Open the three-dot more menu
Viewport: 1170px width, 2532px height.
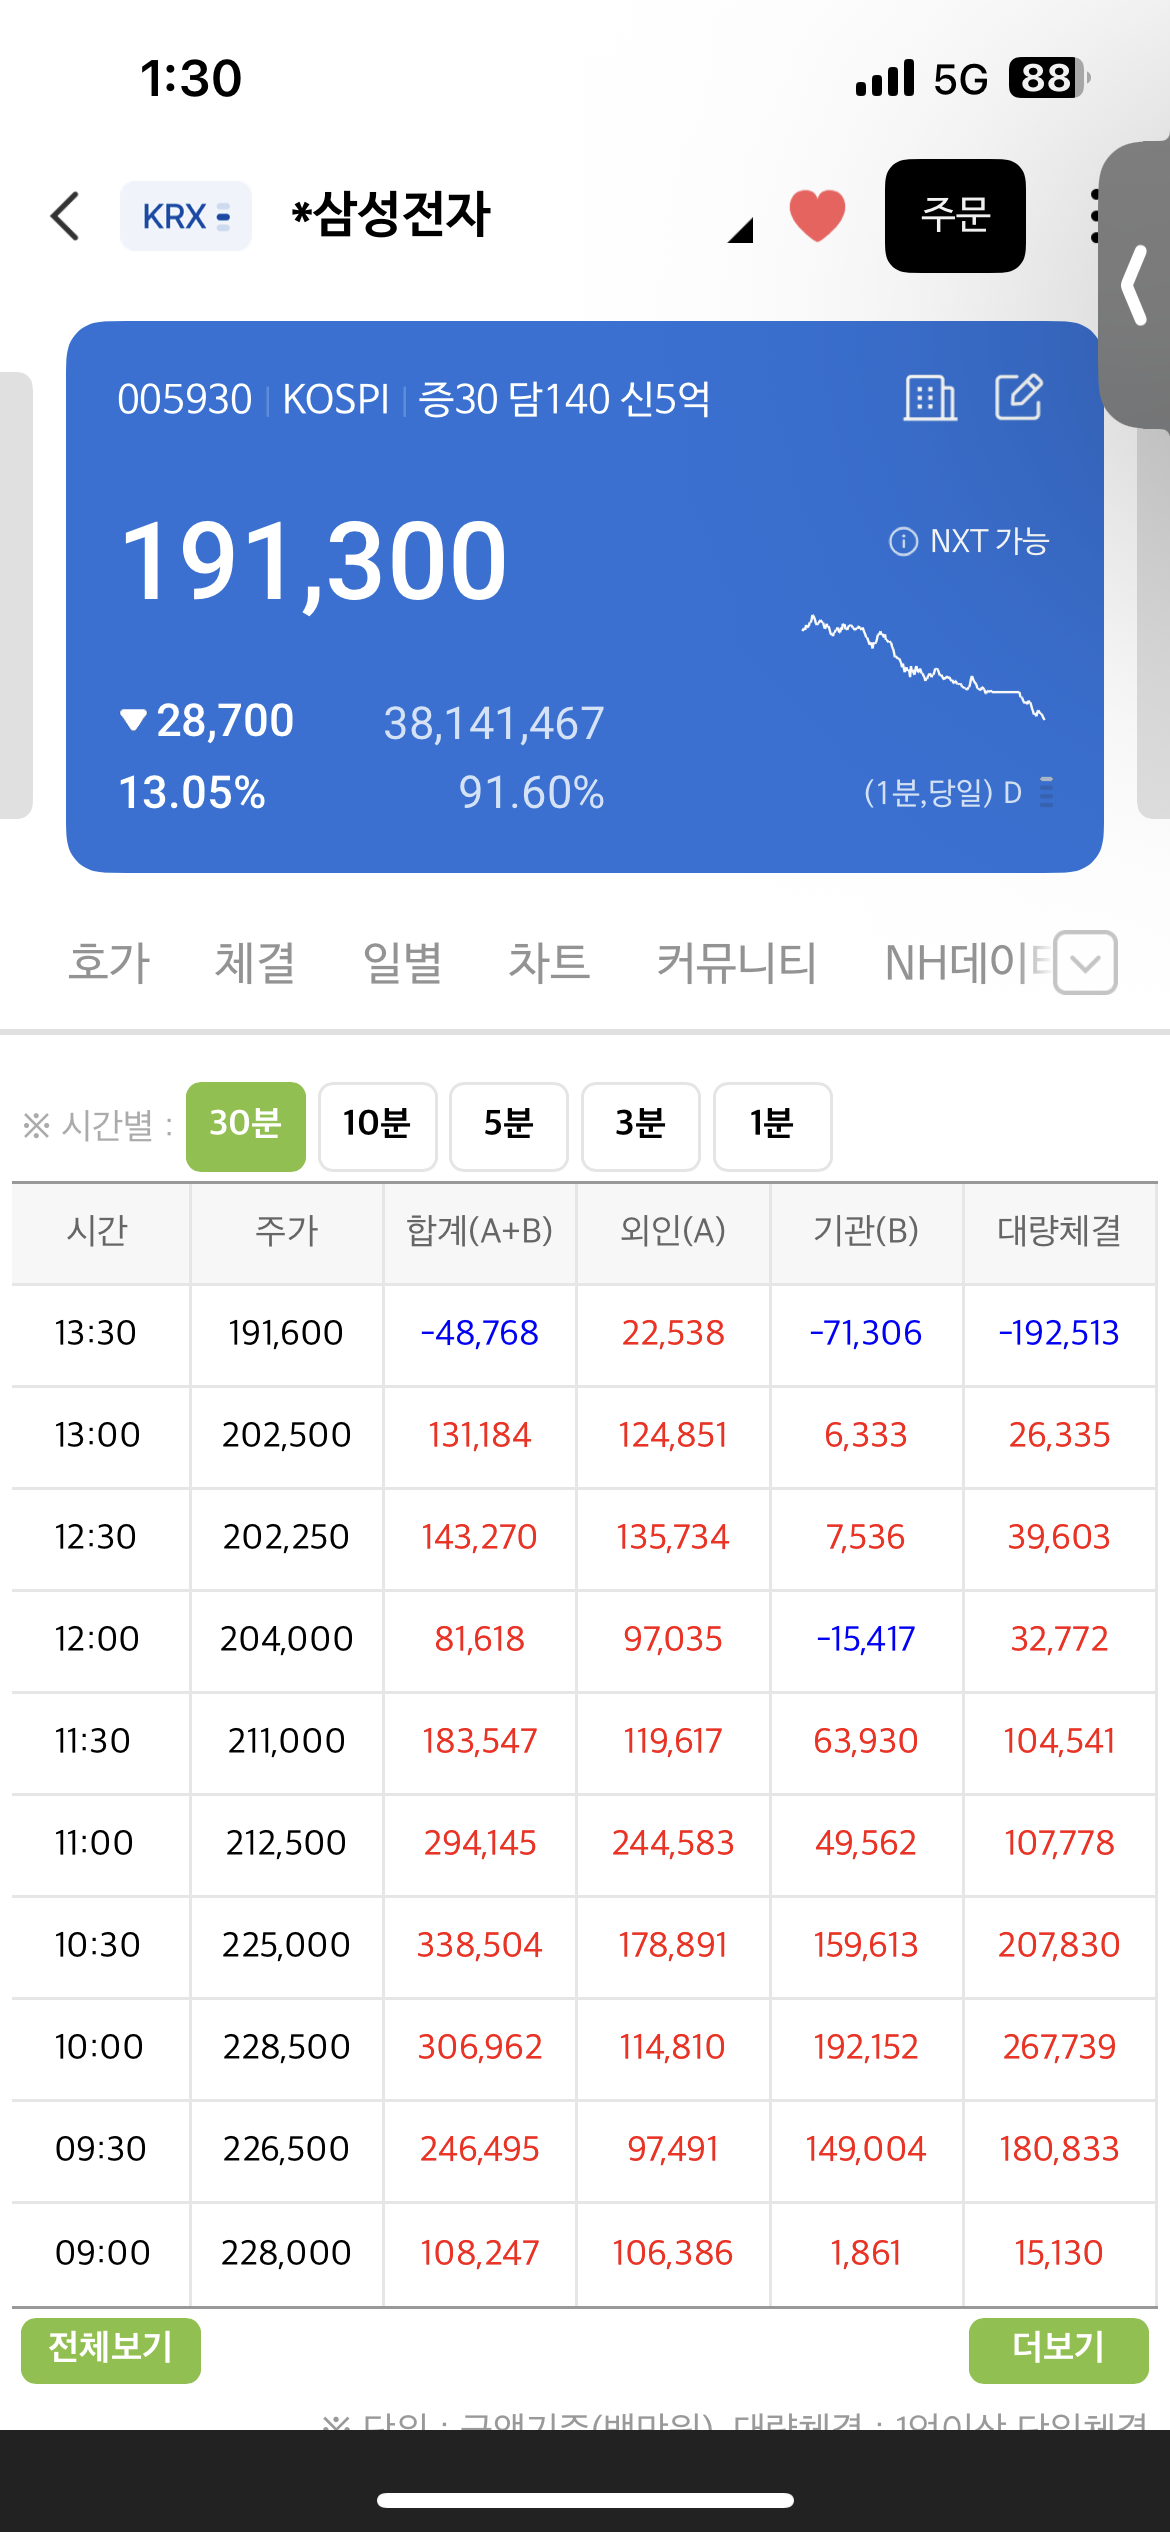point(1096,216)
